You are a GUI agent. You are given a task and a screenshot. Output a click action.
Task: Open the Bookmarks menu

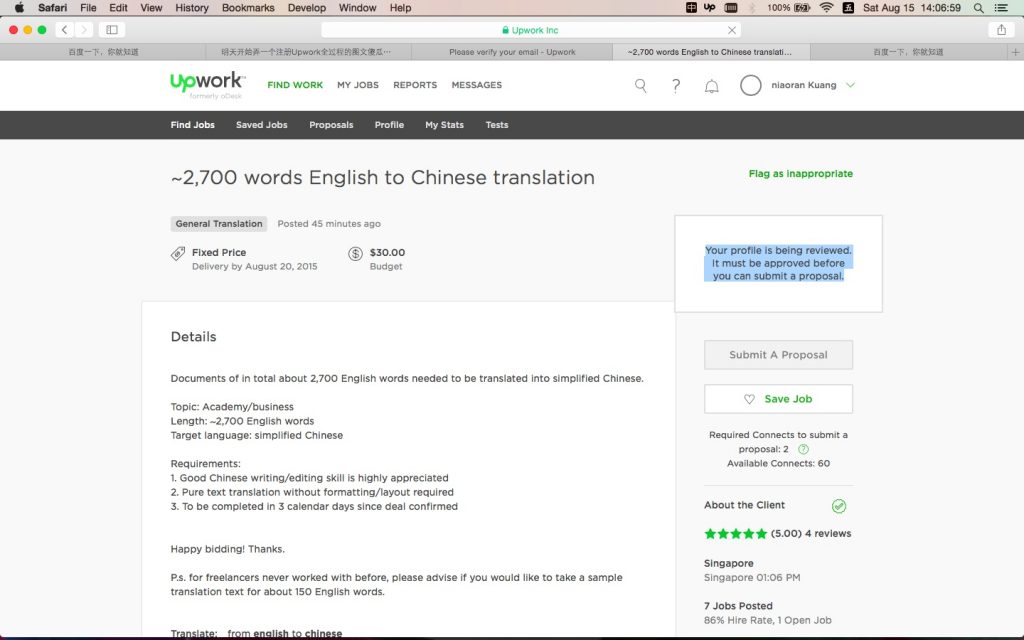click(x=248, y=8)
